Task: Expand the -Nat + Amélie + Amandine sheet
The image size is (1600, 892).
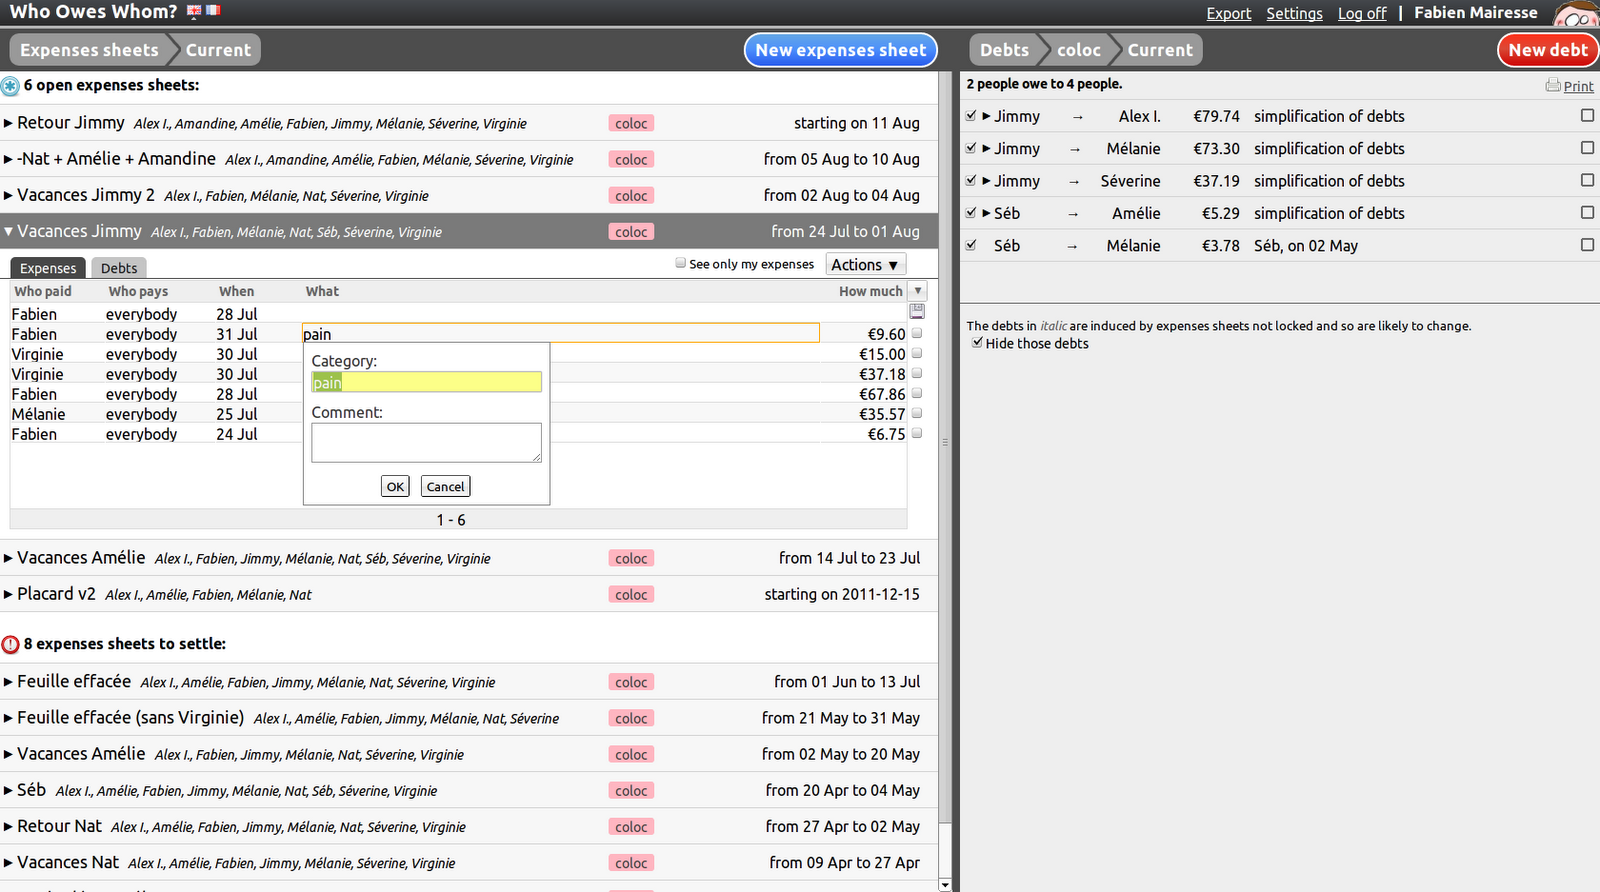Action: coord(8,159)
